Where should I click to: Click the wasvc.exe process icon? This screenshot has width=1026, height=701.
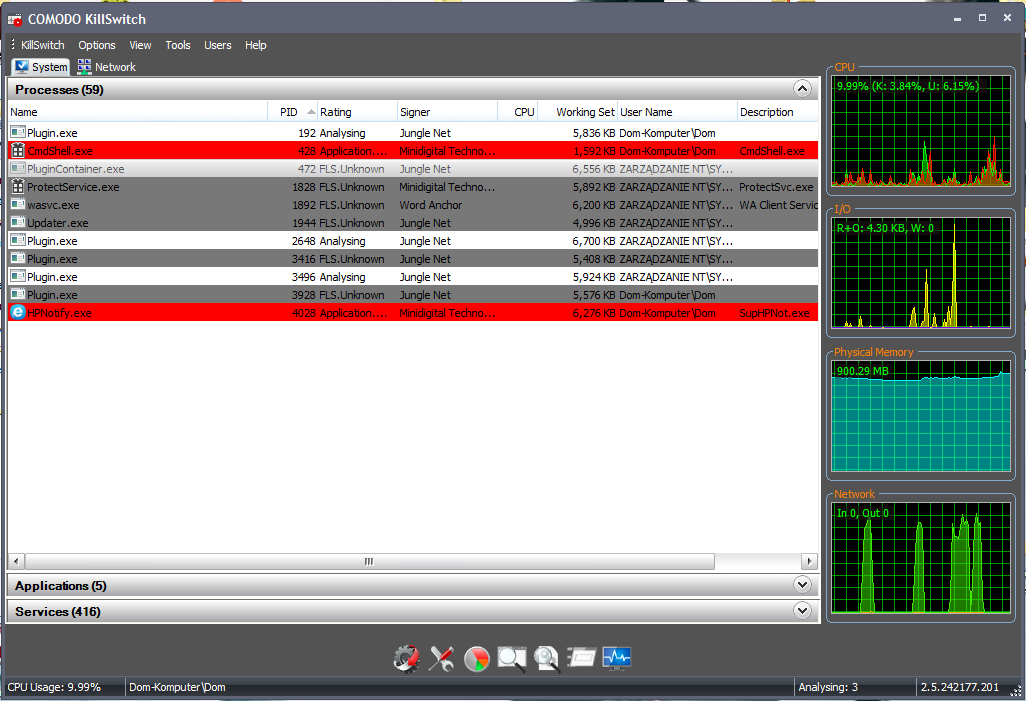point(18,204)
